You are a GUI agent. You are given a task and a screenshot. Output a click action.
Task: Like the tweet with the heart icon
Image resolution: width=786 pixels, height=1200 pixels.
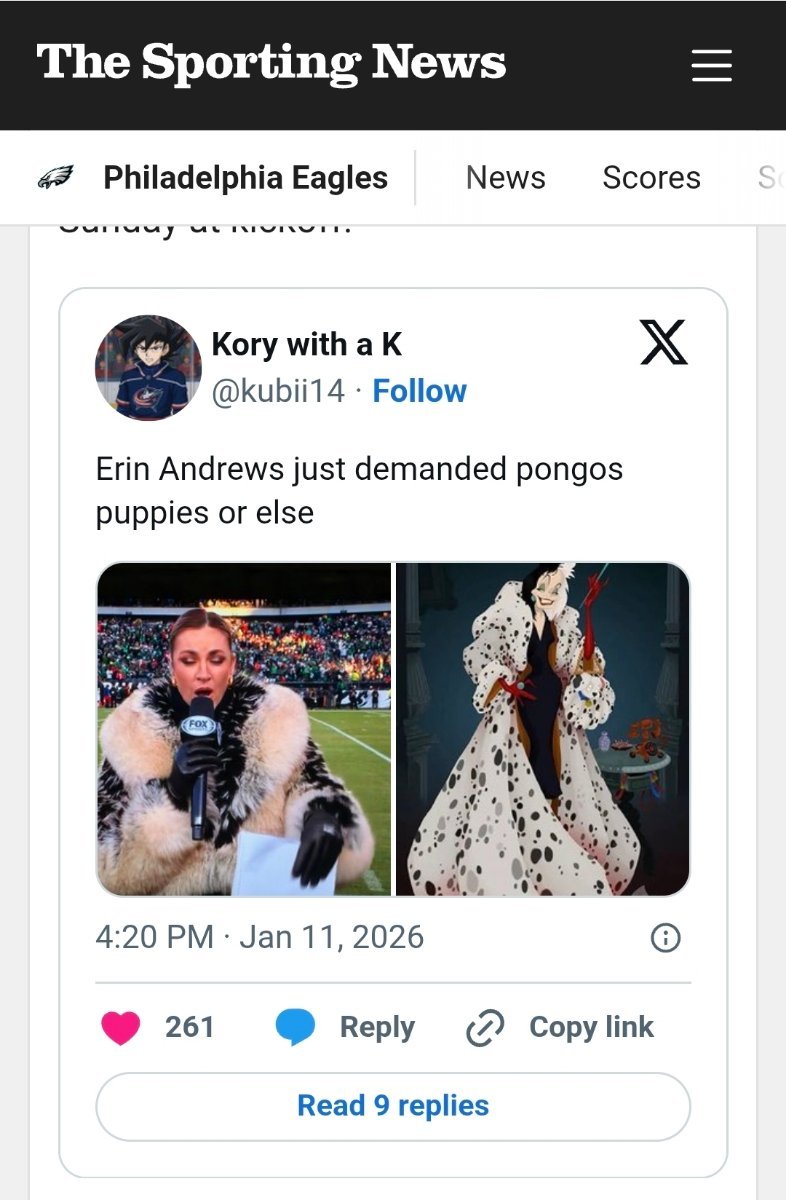[121, 1027]
